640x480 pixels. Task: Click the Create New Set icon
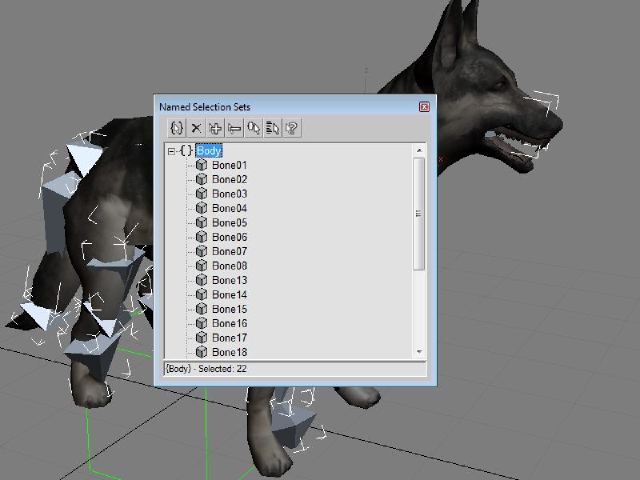(x=176, y=128)
